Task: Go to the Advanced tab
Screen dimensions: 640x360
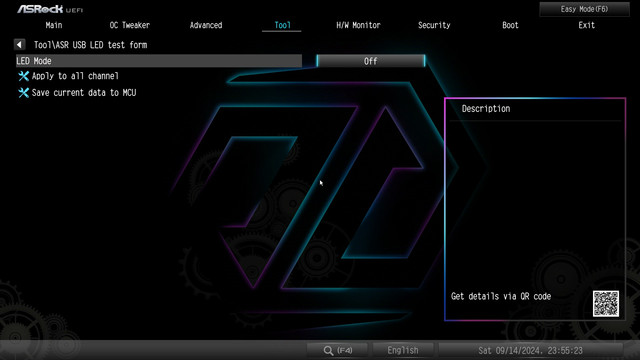Action: coord(206,25)
